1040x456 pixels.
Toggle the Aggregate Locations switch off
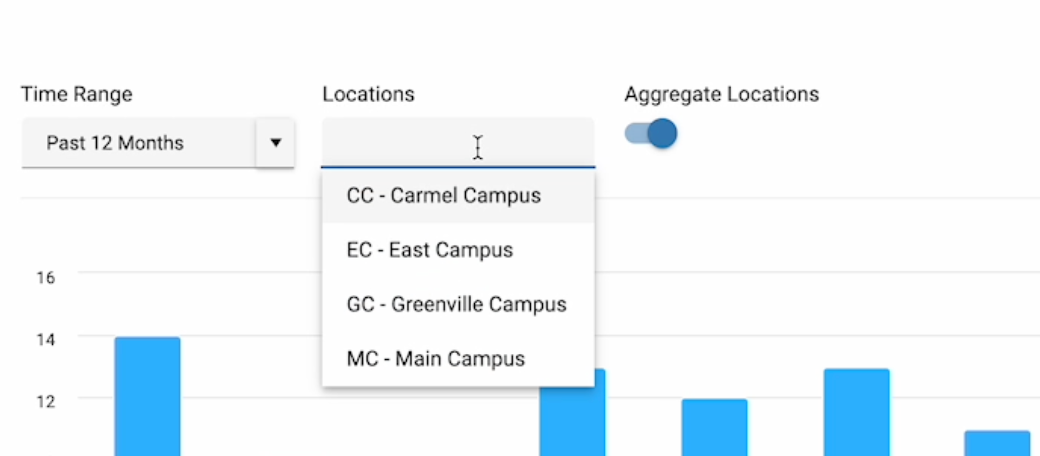[x=652, y=133]
